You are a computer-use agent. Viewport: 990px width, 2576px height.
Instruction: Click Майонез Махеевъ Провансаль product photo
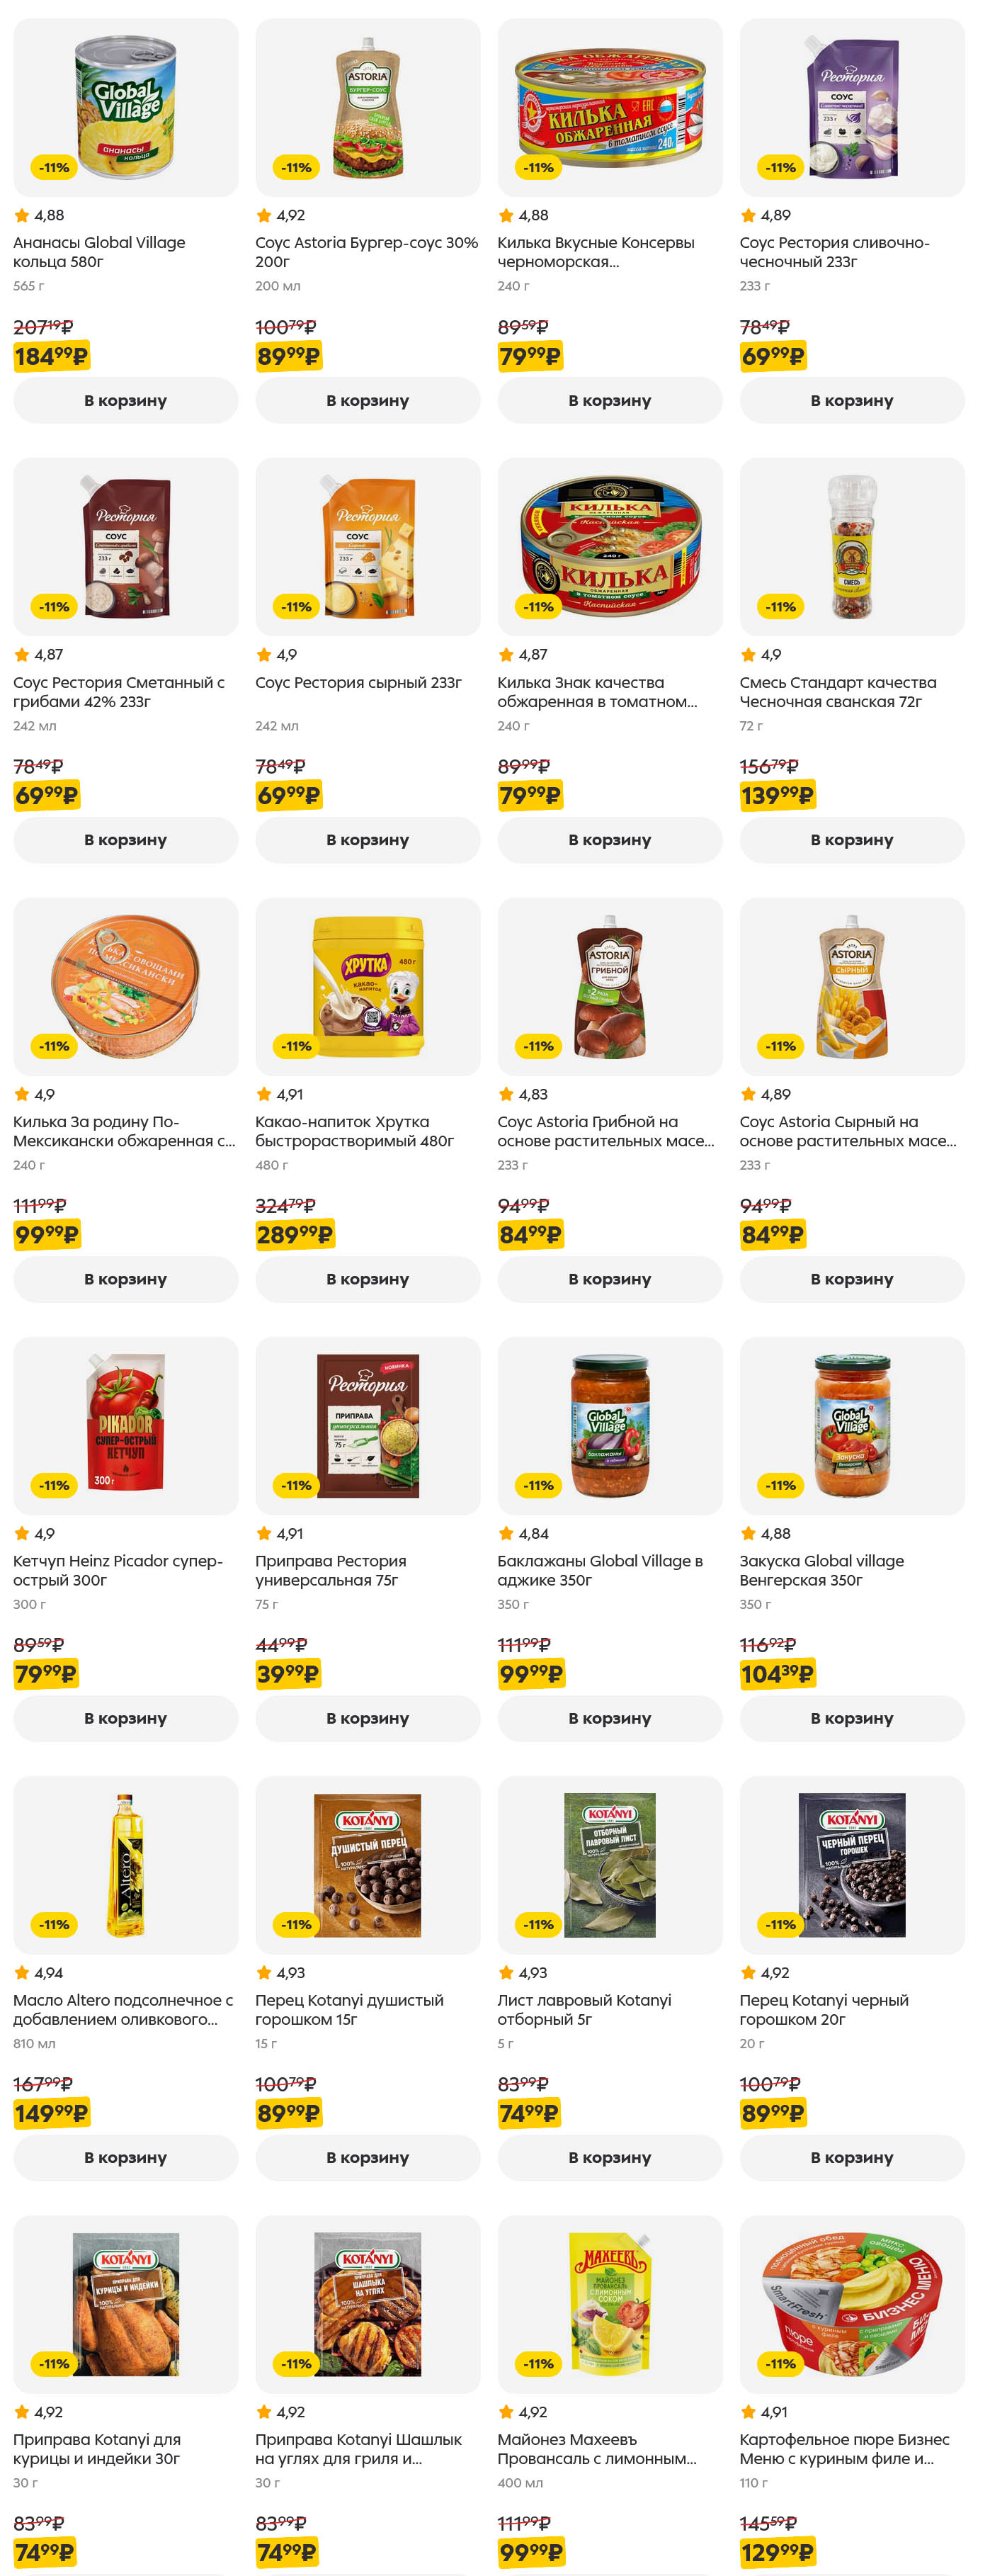click(x=610, y=2303)
